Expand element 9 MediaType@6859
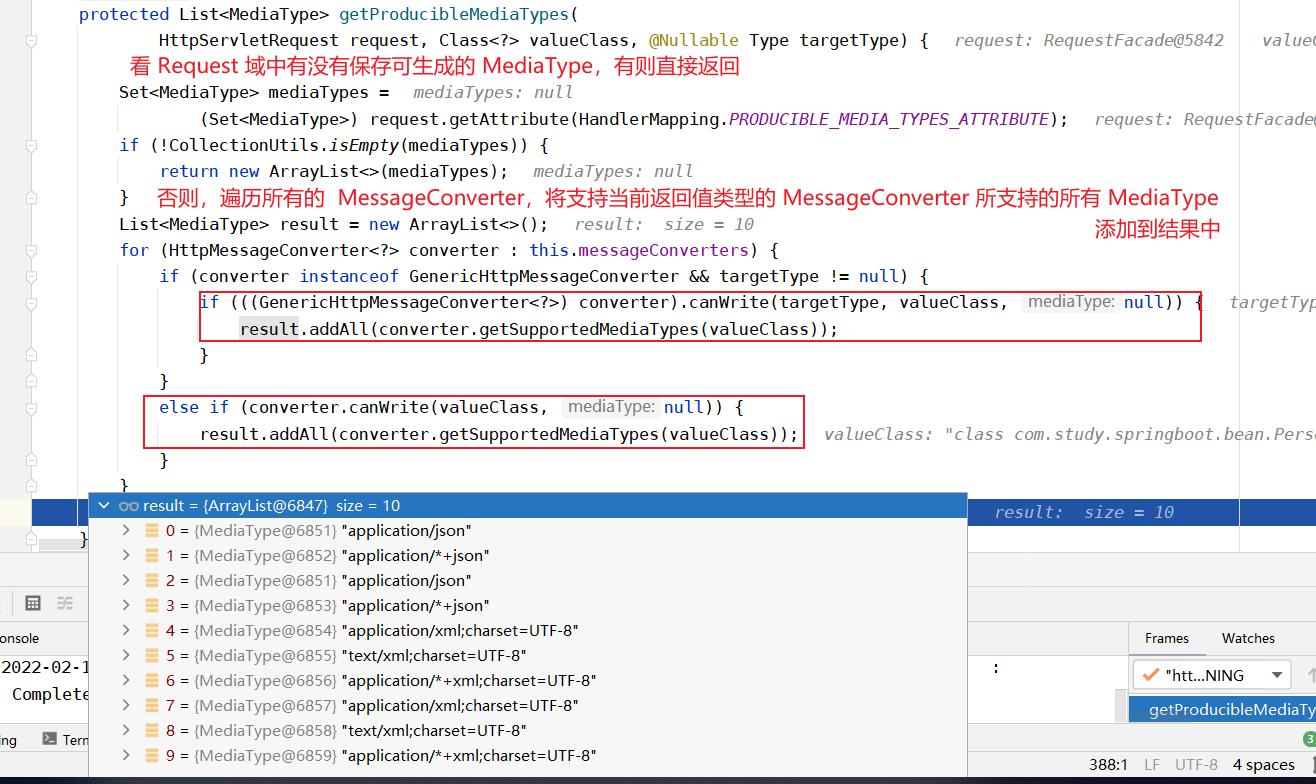 126,756
